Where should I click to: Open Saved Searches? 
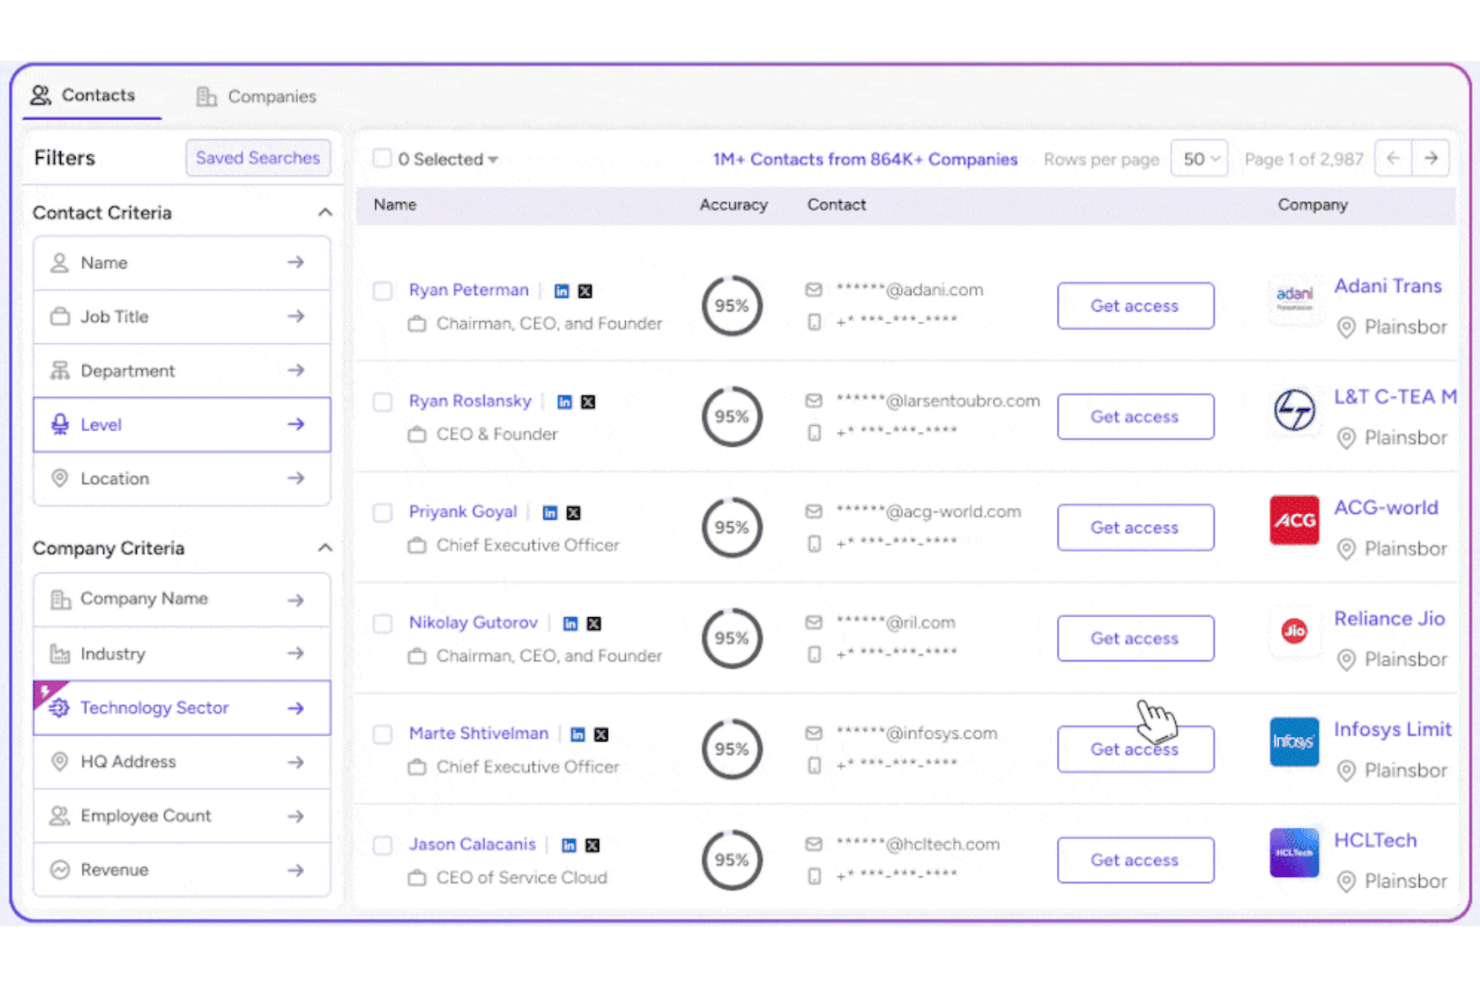[258, 158]
